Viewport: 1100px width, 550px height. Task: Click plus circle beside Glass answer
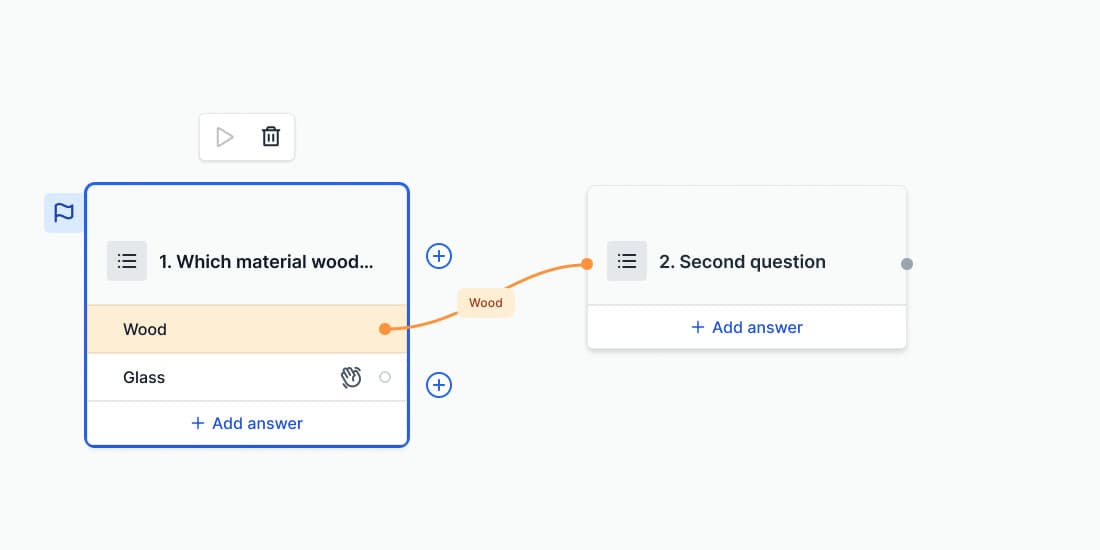(x=439, y=384)
